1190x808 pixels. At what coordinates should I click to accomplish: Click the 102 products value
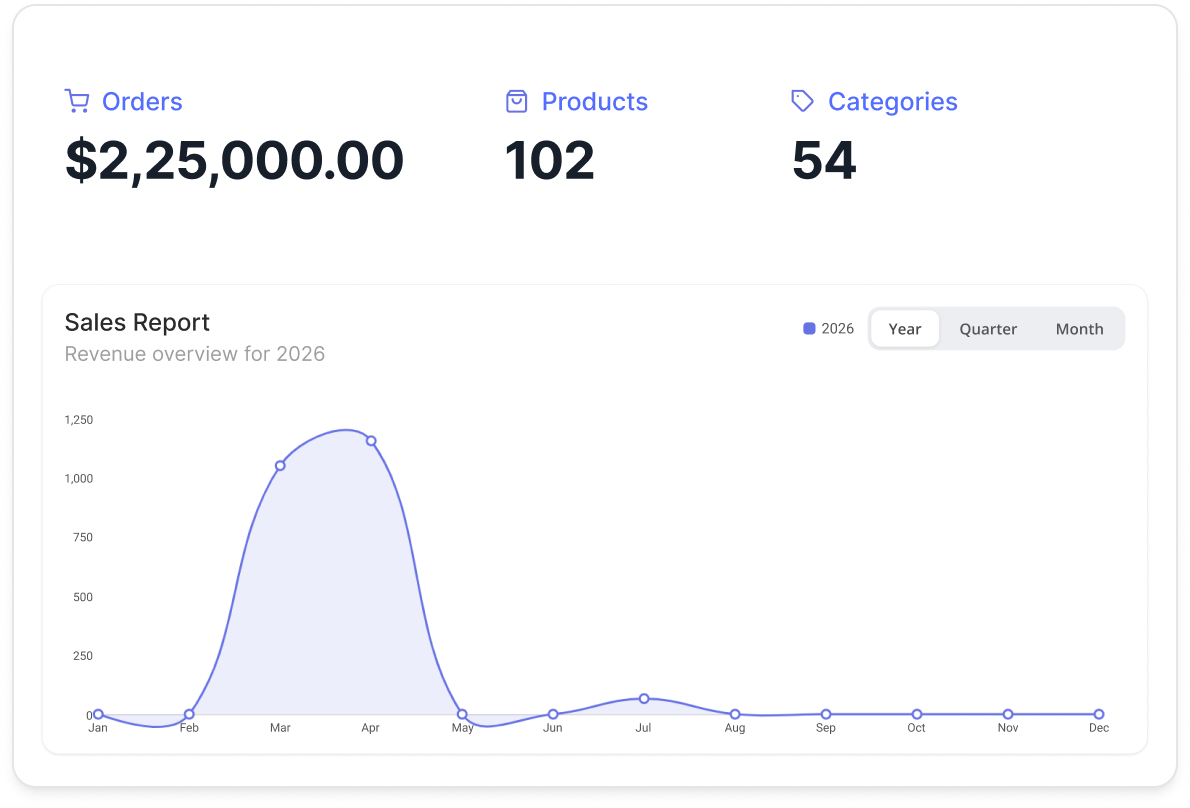(x=549, y=161)
